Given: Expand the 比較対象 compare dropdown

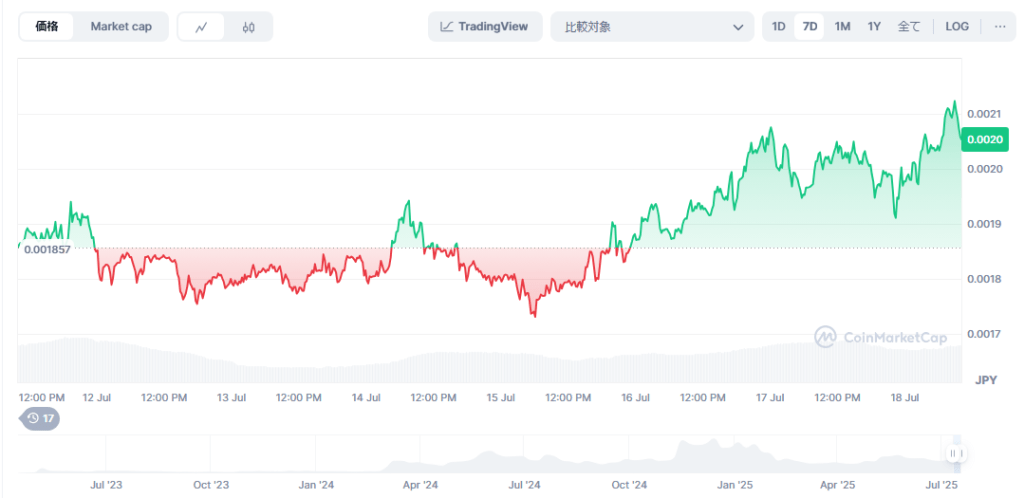Looking at the screenshot, I should click(650, 27).
